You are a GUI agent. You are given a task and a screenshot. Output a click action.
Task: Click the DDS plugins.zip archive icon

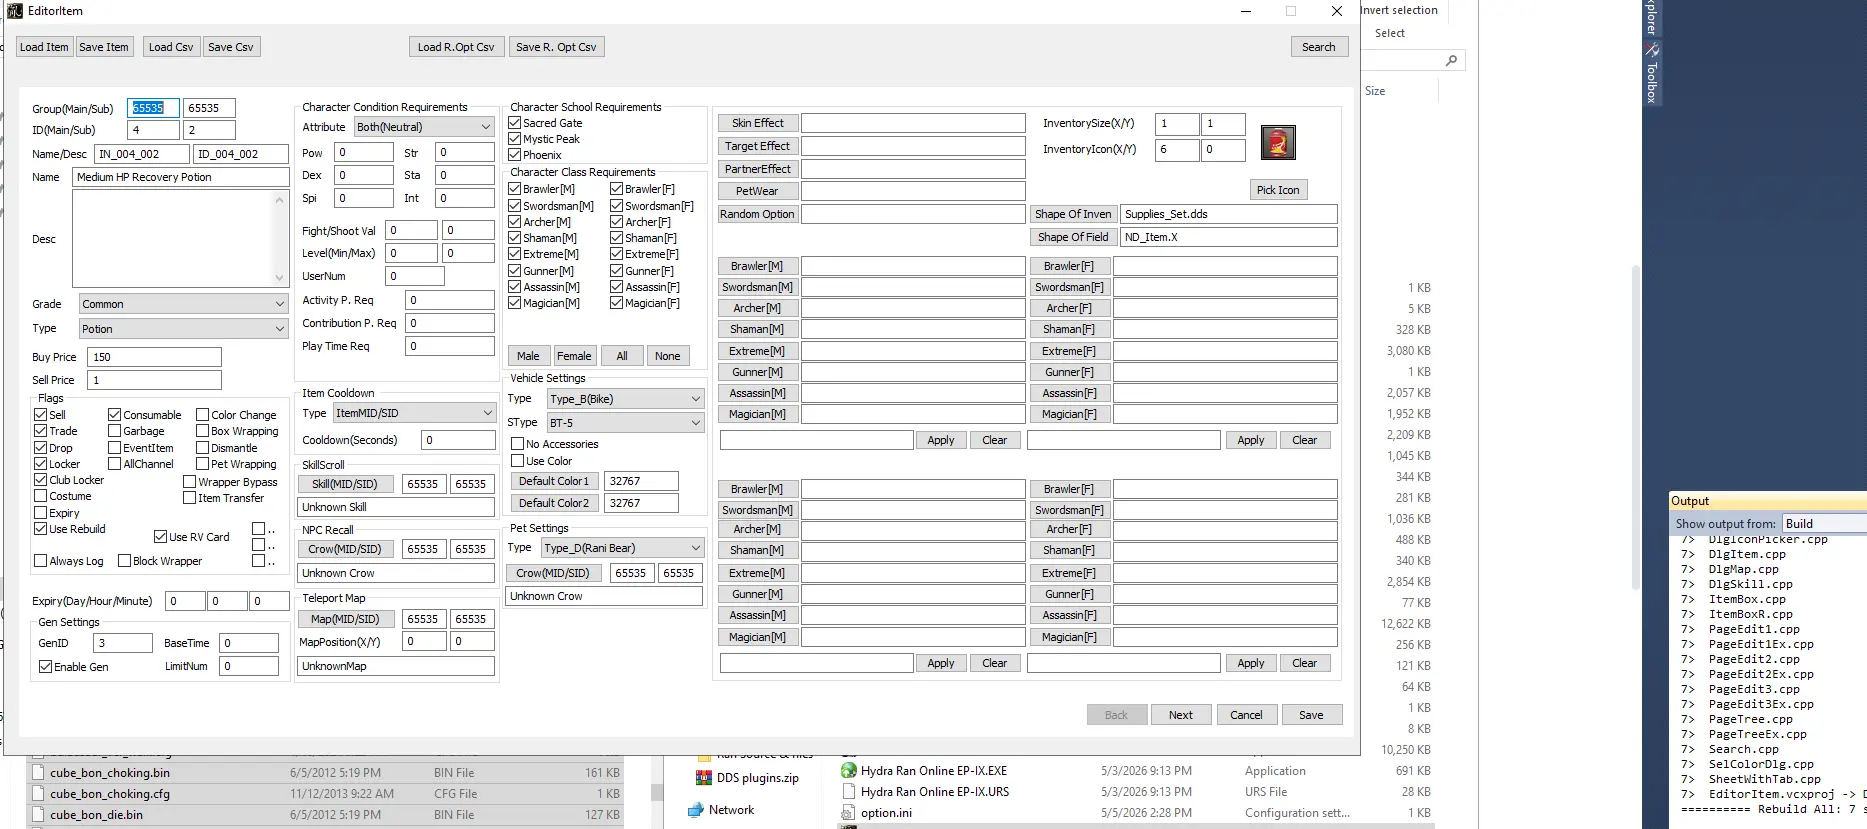(x=704, y=778)
